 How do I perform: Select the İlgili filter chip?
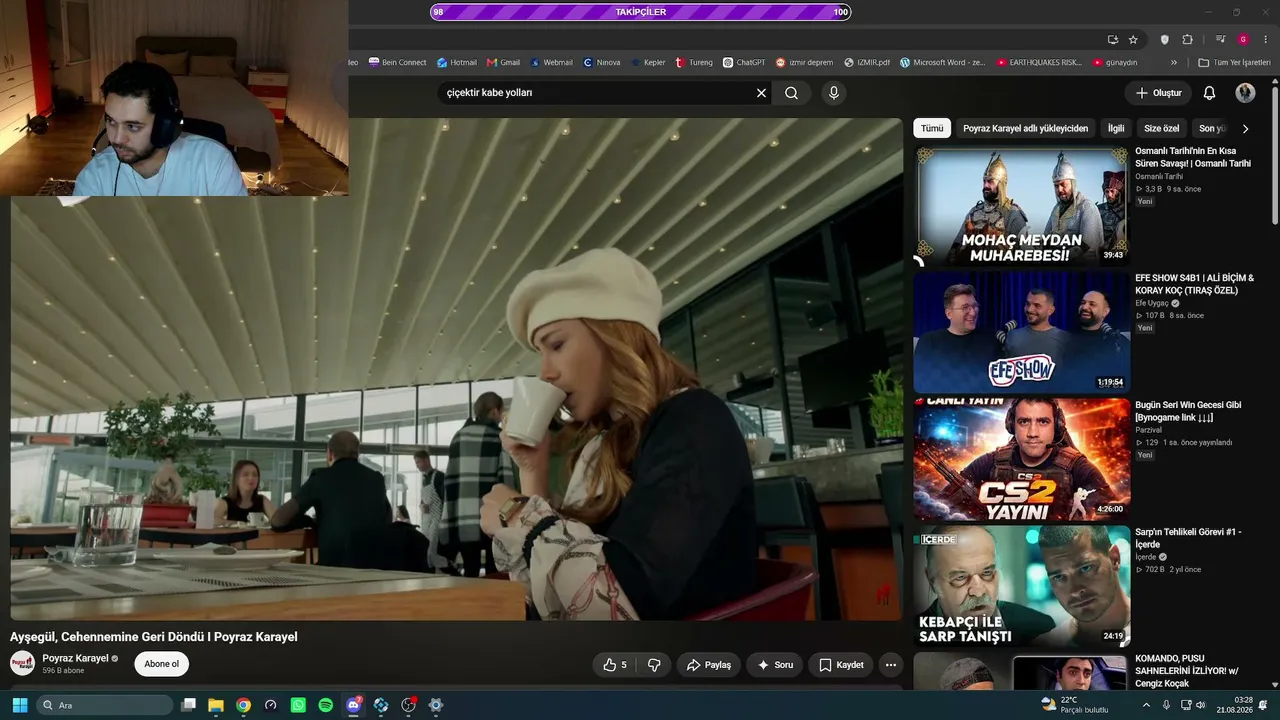[x=1116, y=128]
